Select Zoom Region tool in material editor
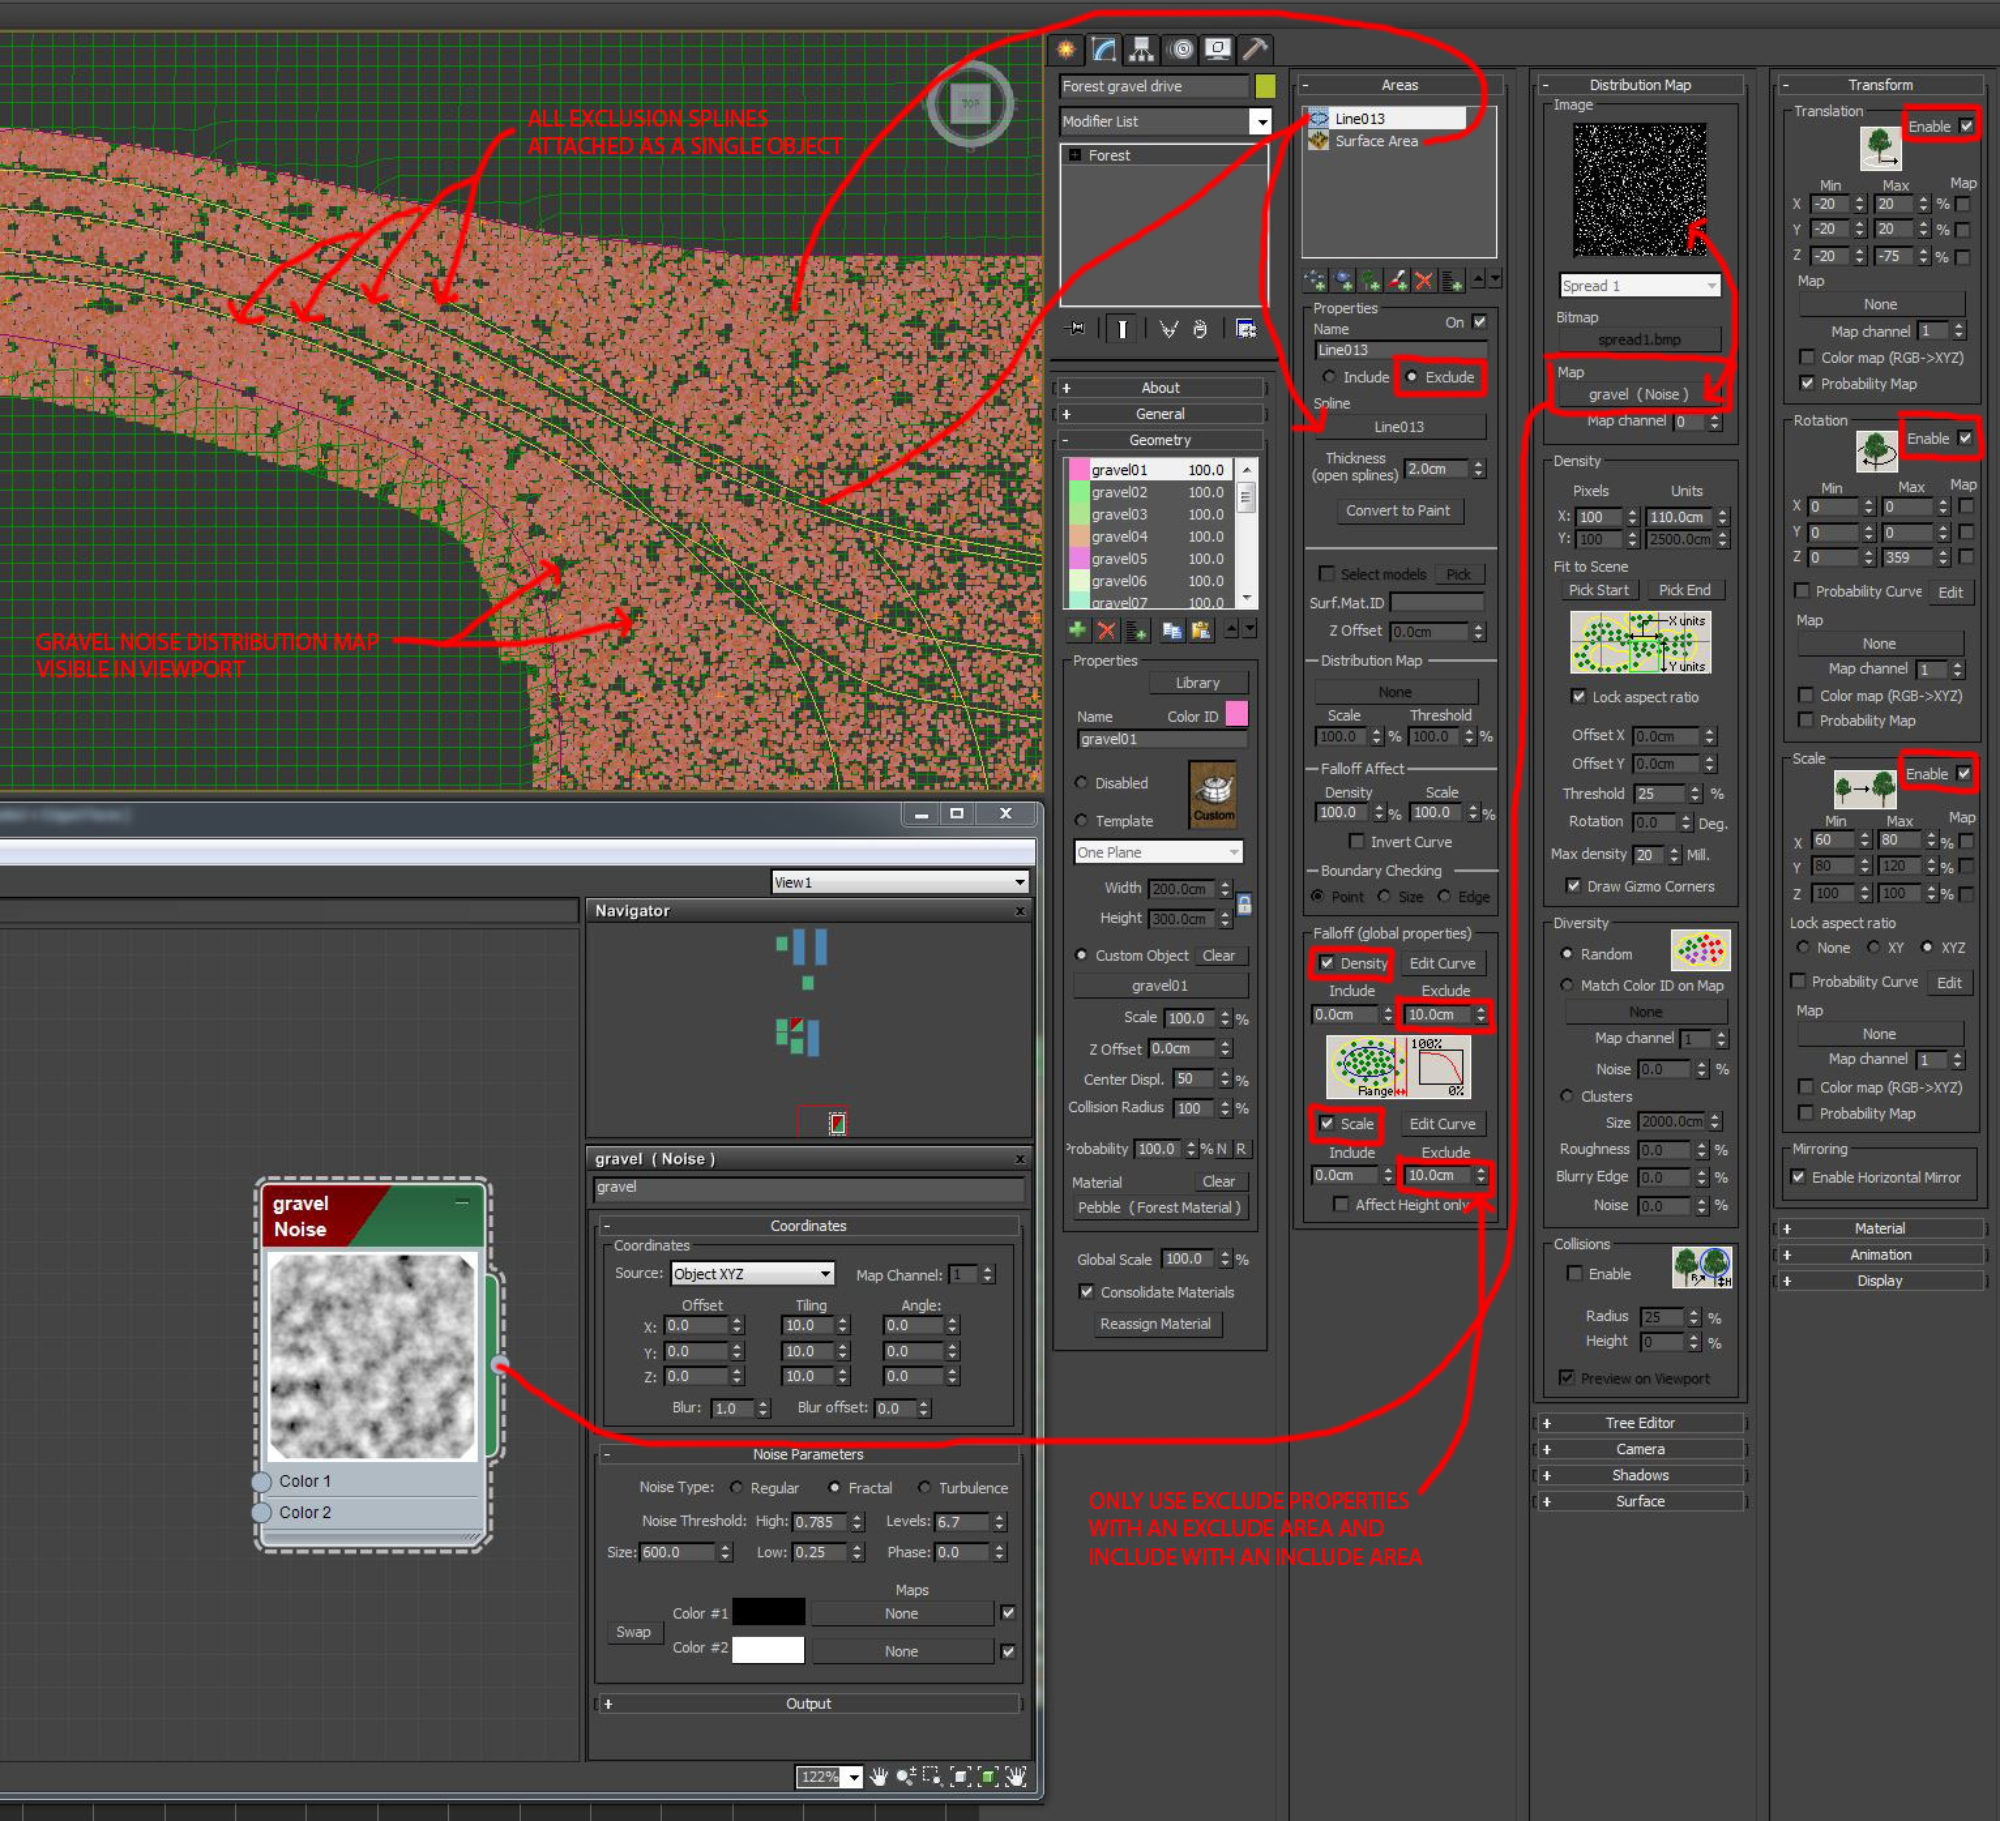The height and width of the screenshot is (1821, 2000). click(932, 1777)
